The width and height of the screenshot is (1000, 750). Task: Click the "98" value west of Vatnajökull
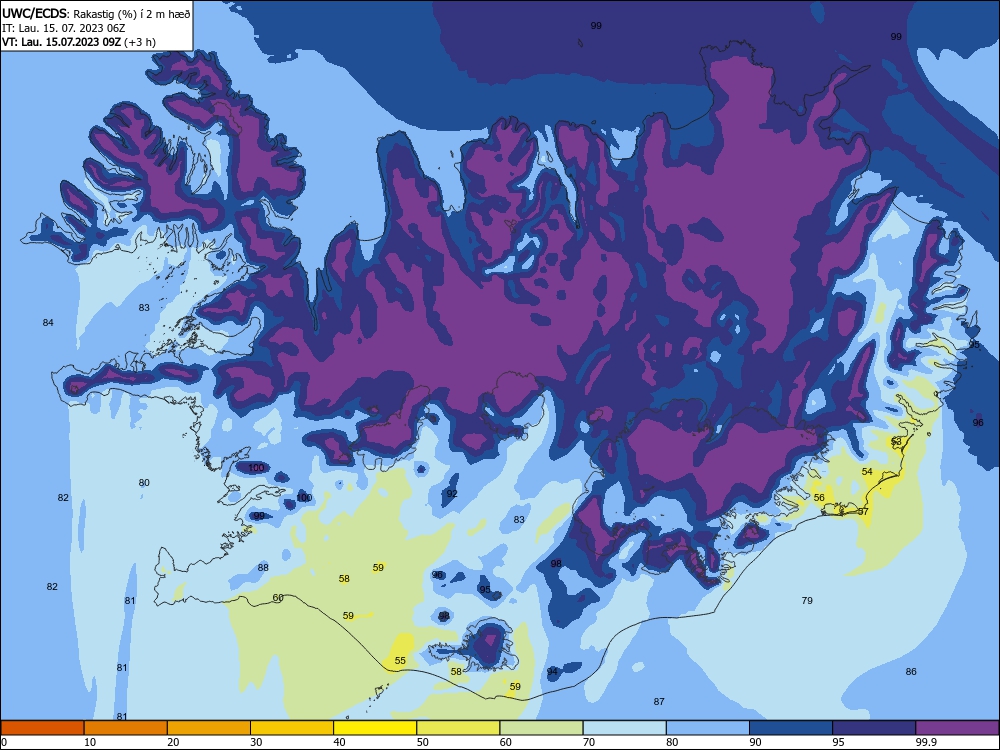(x=556, y=563)
